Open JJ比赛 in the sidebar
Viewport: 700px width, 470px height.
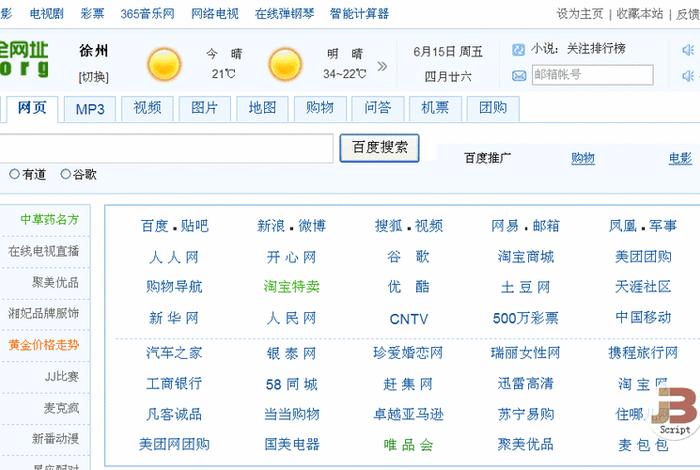[x=62, y=377]
